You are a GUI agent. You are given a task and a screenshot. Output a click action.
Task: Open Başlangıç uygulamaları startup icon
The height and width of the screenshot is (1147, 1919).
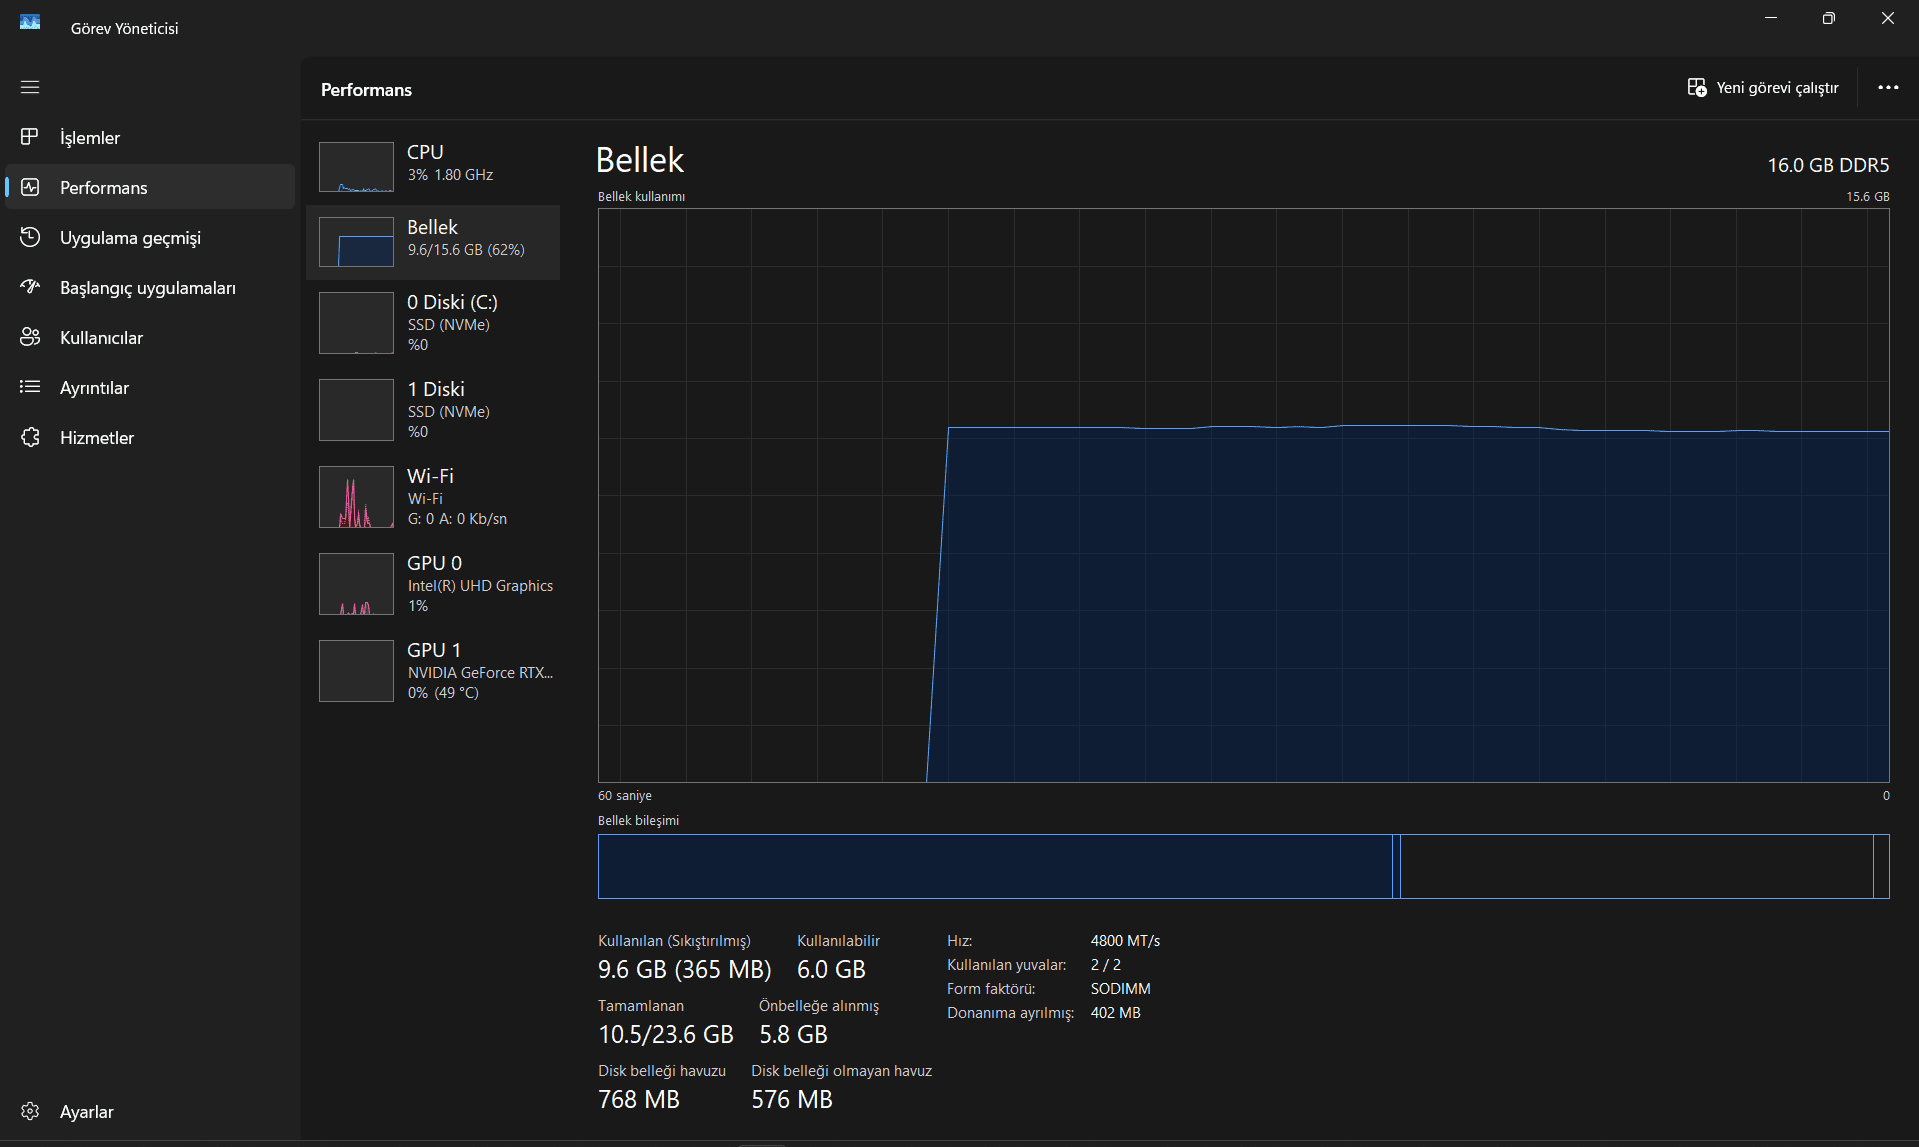point(30,287)
